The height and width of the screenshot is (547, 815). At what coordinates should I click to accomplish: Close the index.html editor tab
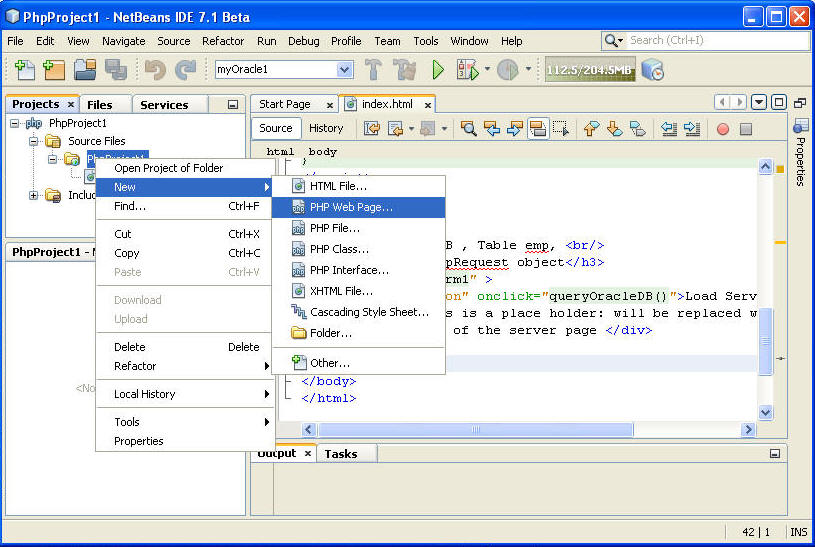tap(428, 105)
